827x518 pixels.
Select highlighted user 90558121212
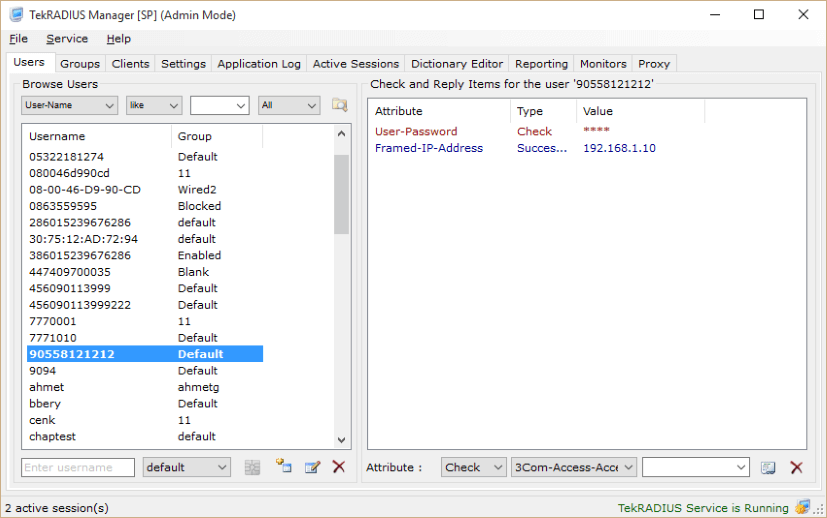click(x=145, y=354)
